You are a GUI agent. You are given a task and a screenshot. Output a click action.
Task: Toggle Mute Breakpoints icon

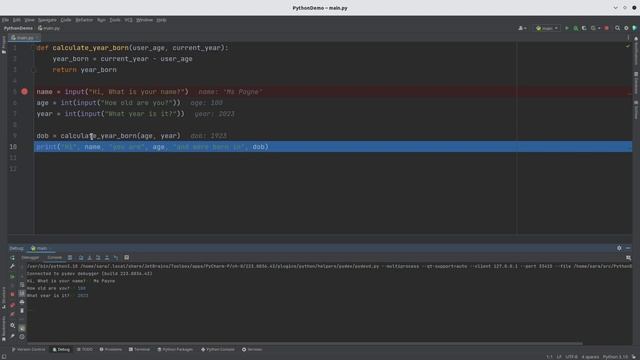pyautogui.click(x=13, y=314)
